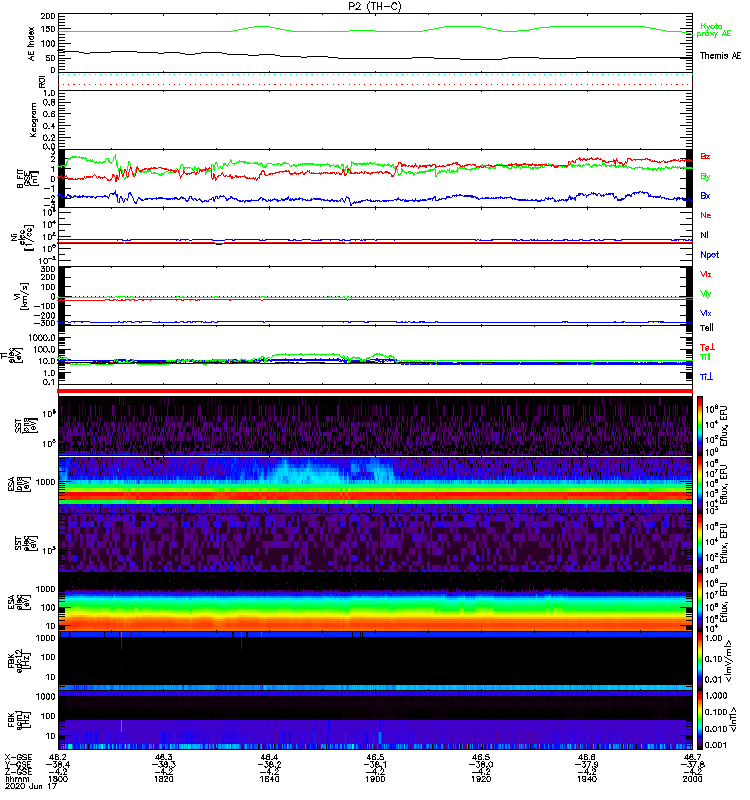
Task: Click the "1820" time tick label
Action: [x=164, y=780]
